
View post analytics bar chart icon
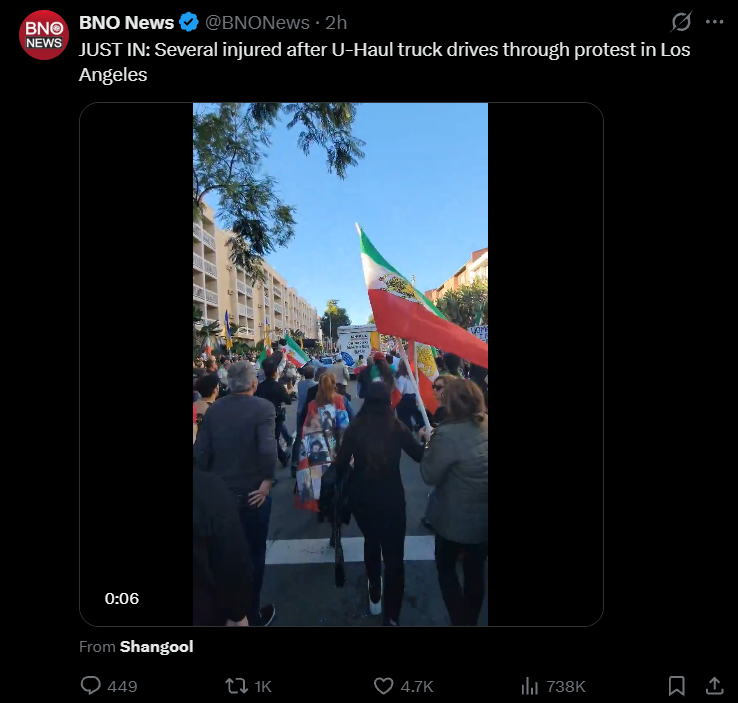[x=529, y=686]
